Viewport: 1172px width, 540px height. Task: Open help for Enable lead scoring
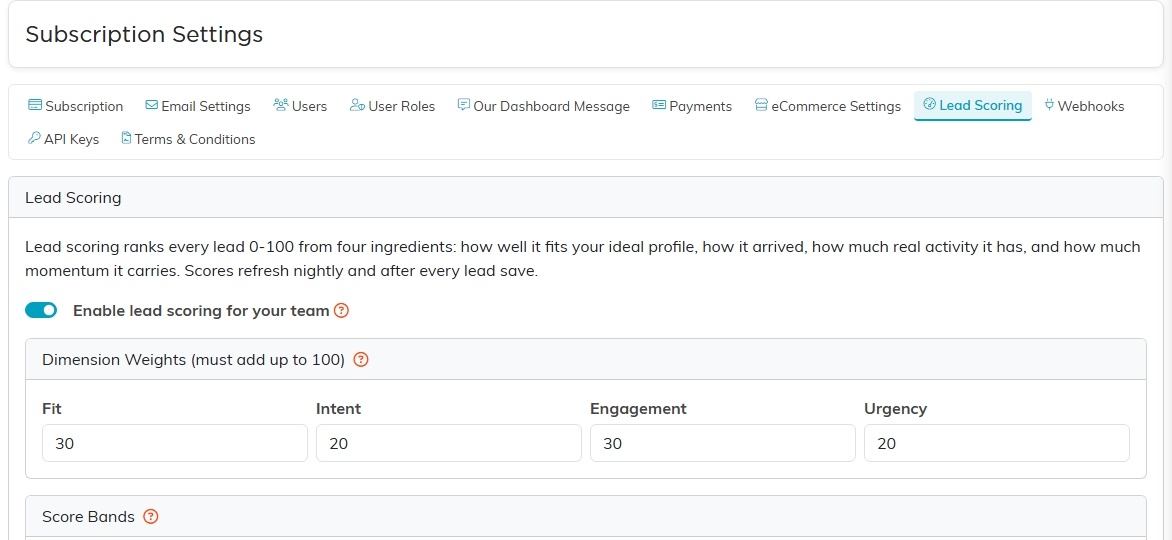coord(341,310)
